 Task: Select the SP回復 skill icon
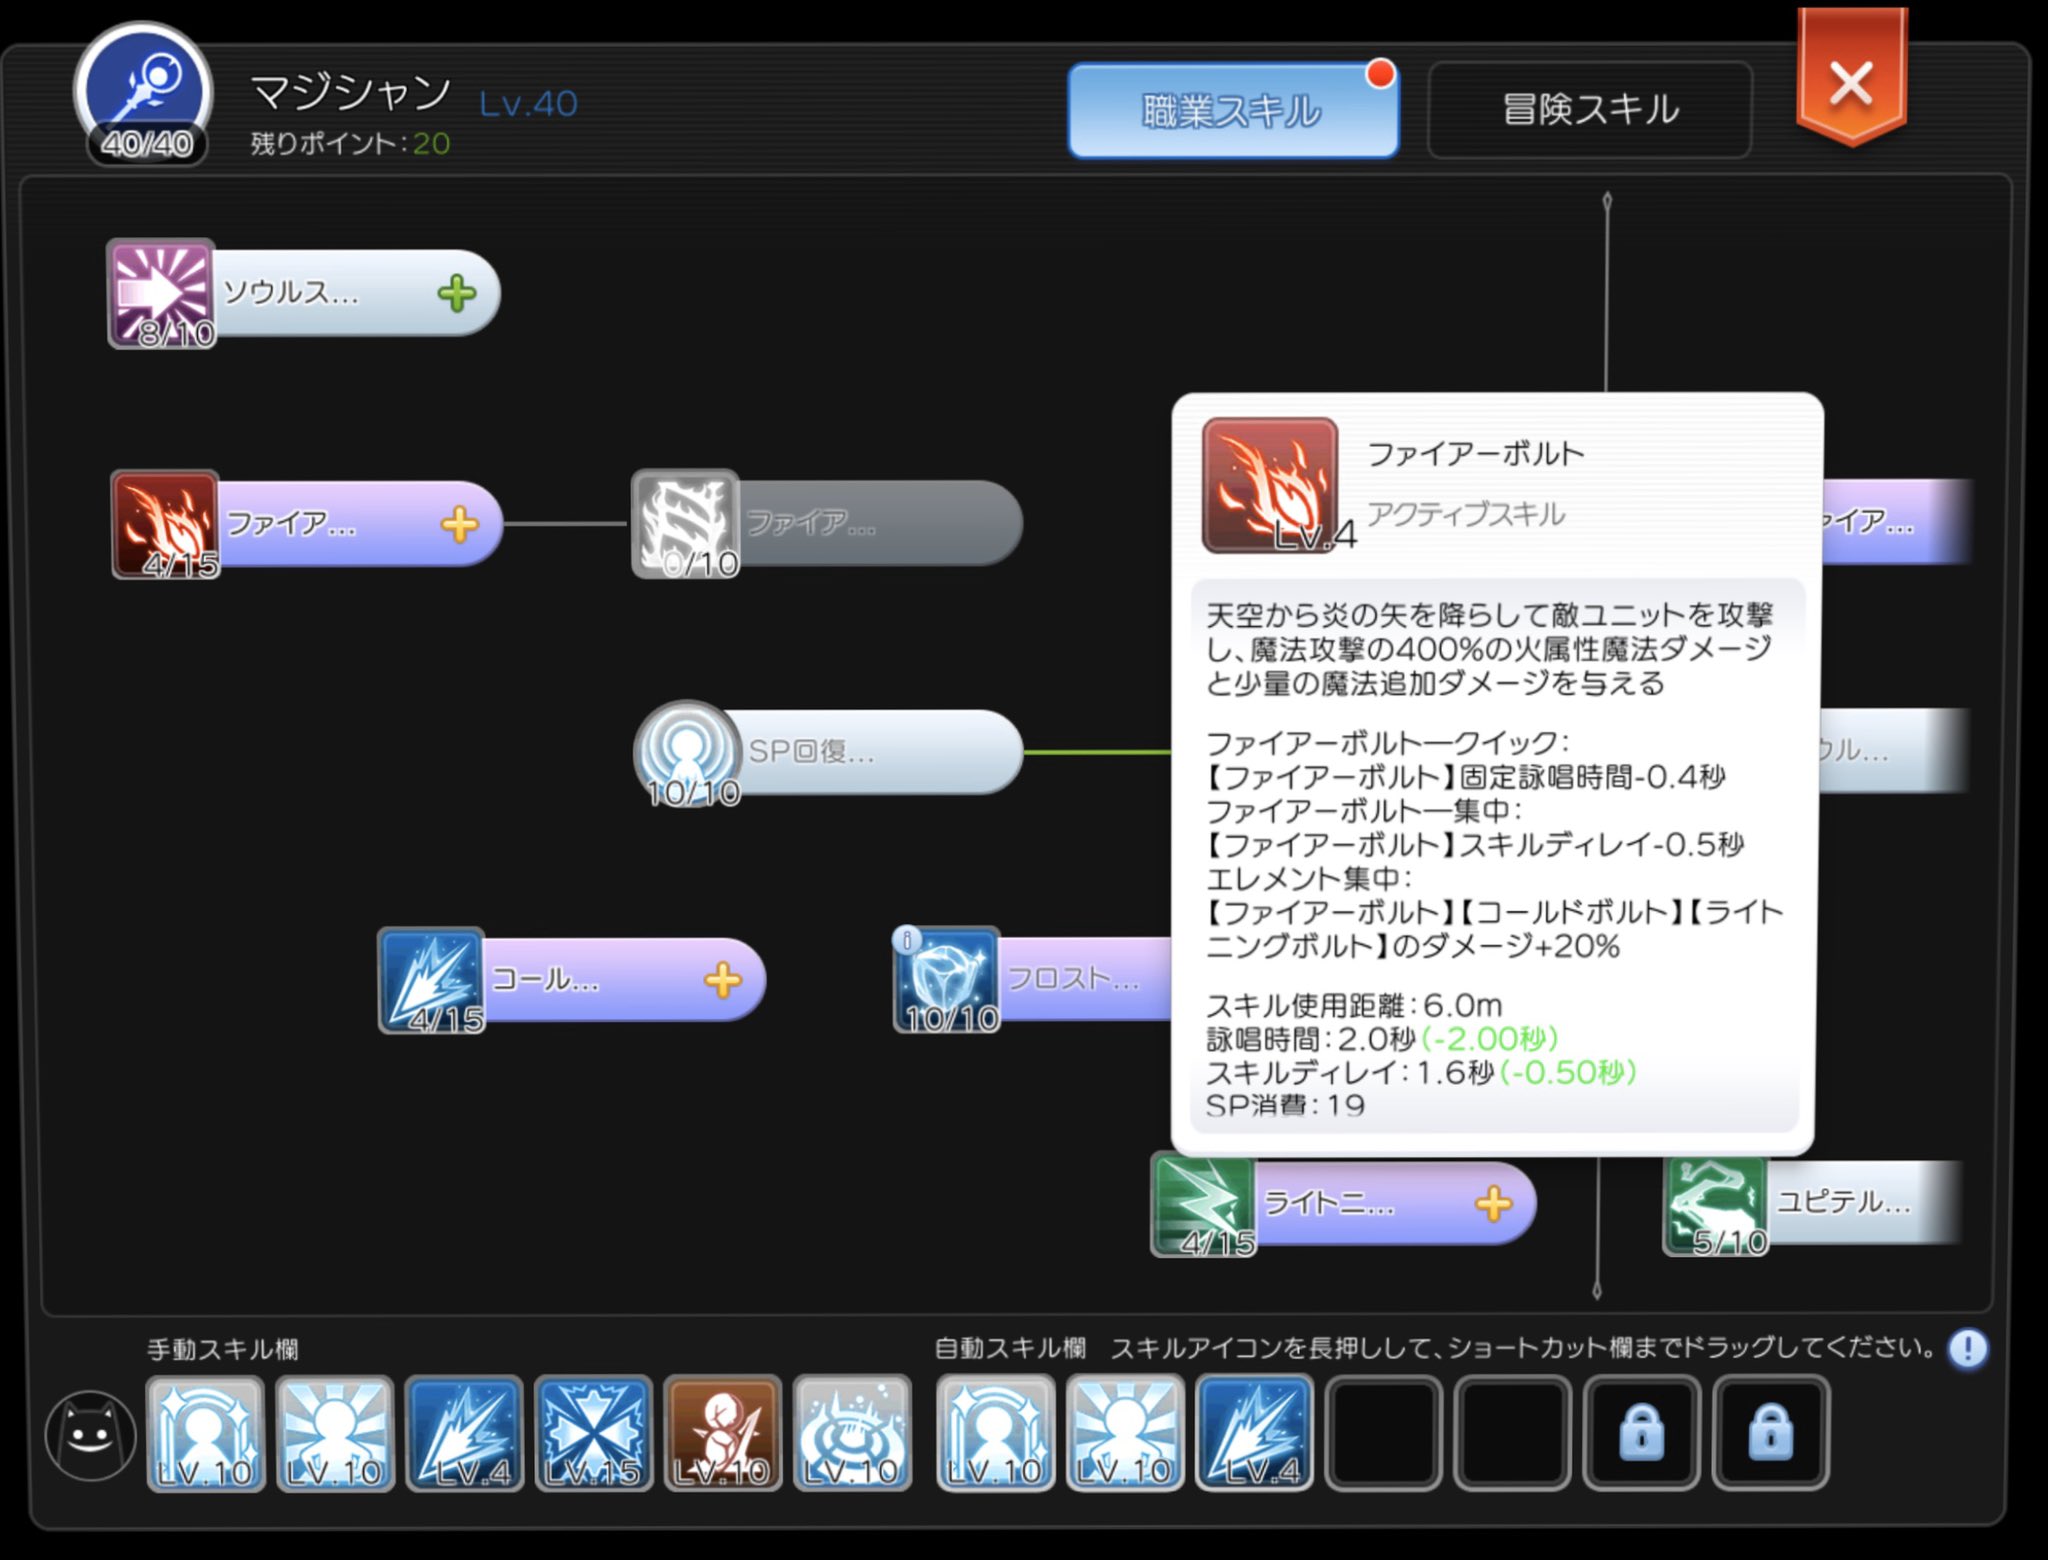686,753
